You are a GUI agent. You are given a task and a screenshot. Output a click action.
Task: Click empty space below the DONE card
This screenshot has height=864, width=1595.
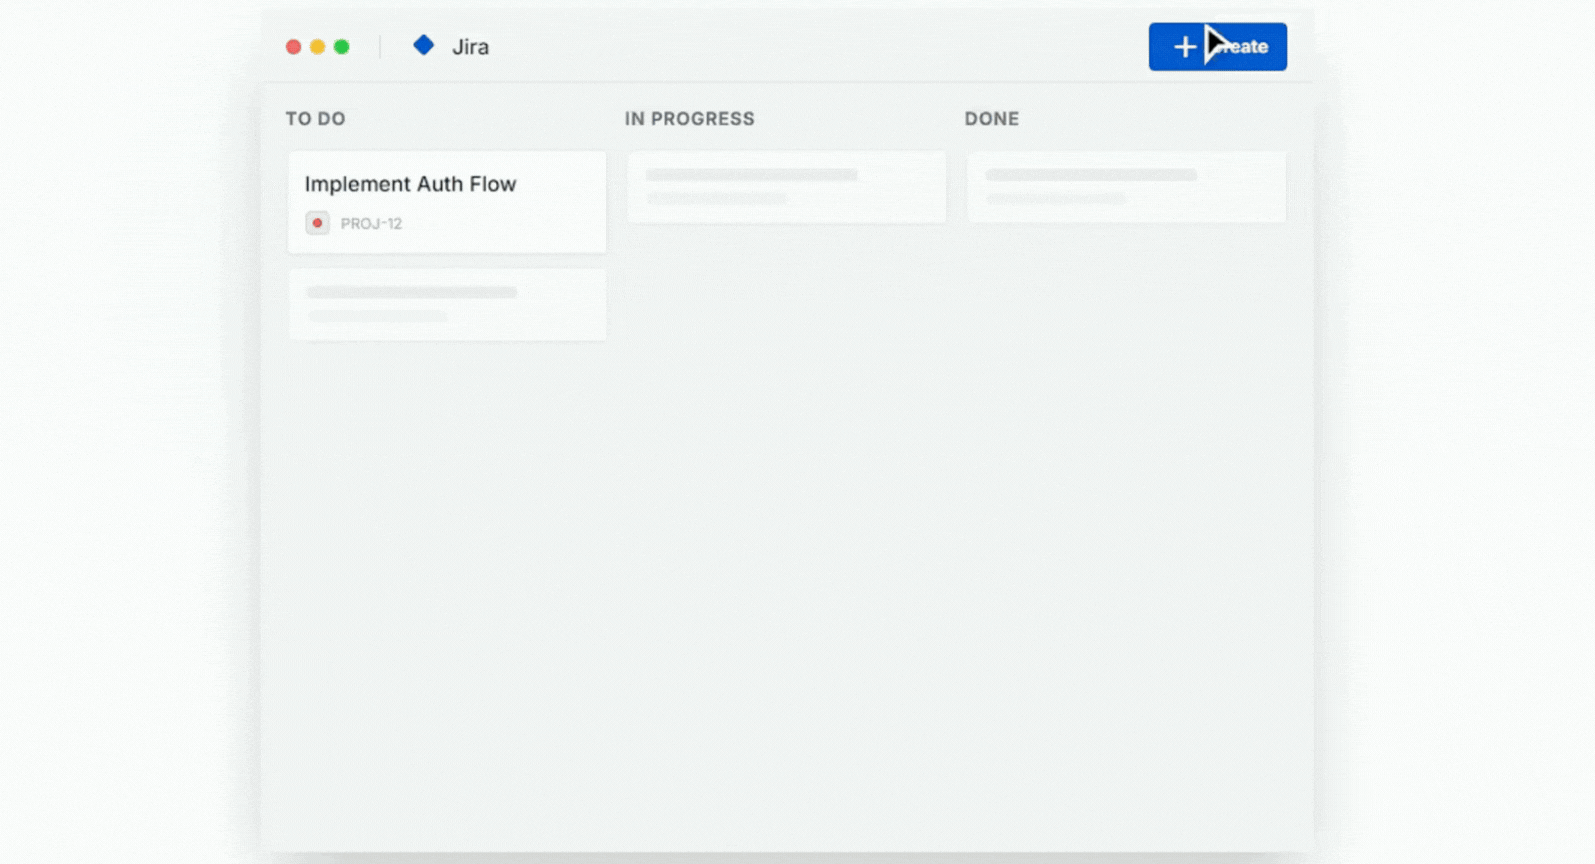[1126, 450]
